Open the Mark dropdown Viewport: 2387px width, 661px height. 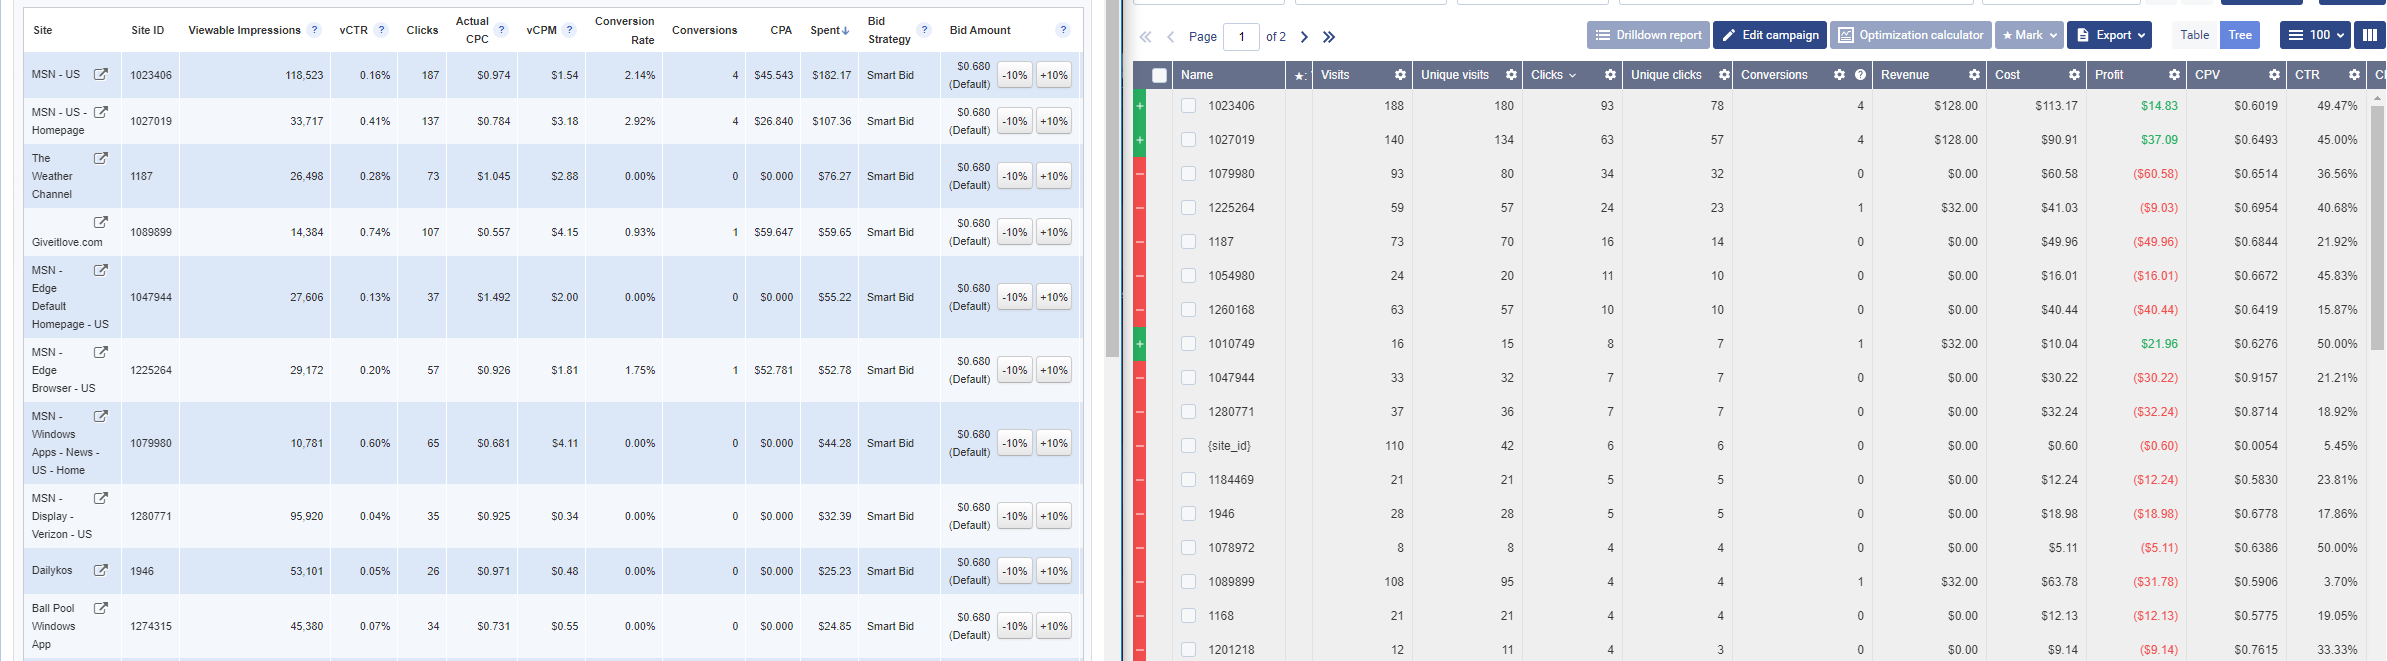2029,35
